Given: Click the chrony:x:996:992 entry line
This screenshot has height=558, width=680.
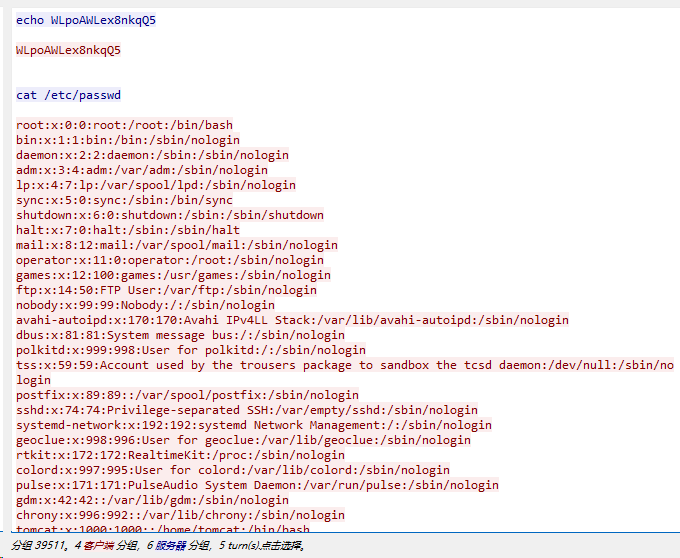Looking at the screenshot, I should click(x=180, y=515).
